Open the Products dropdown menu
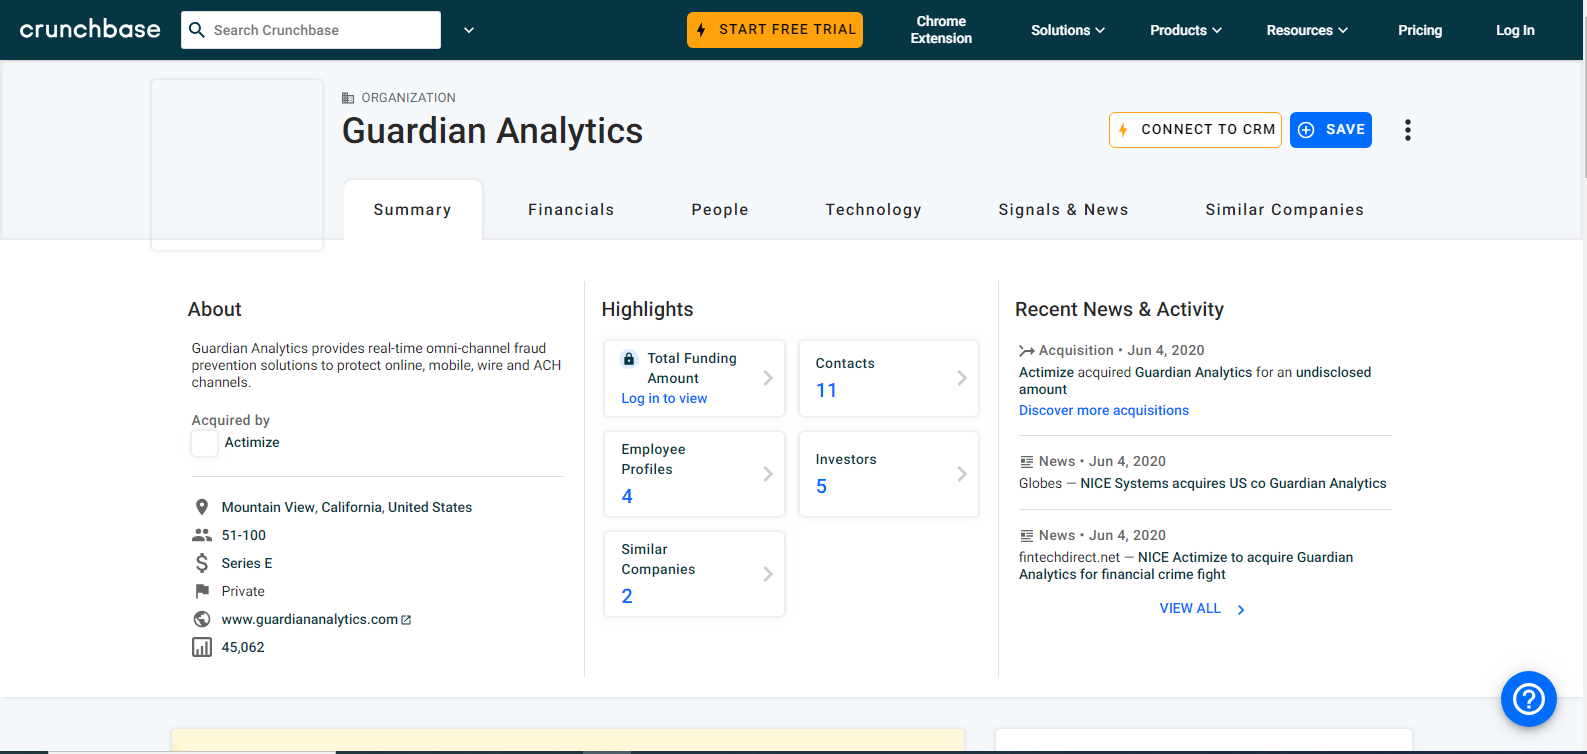This screenshot has height=754, width=1587. [1186, 30]
